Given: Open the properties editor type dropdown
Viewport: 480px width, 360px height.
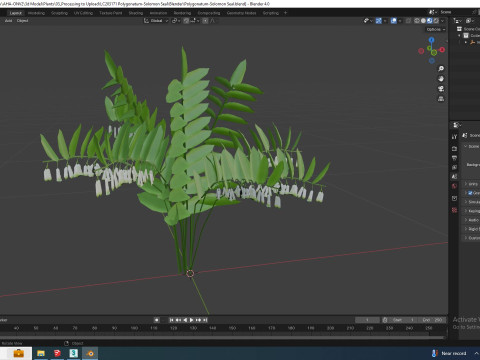Looking at the screenshot, I should [457, 125].
